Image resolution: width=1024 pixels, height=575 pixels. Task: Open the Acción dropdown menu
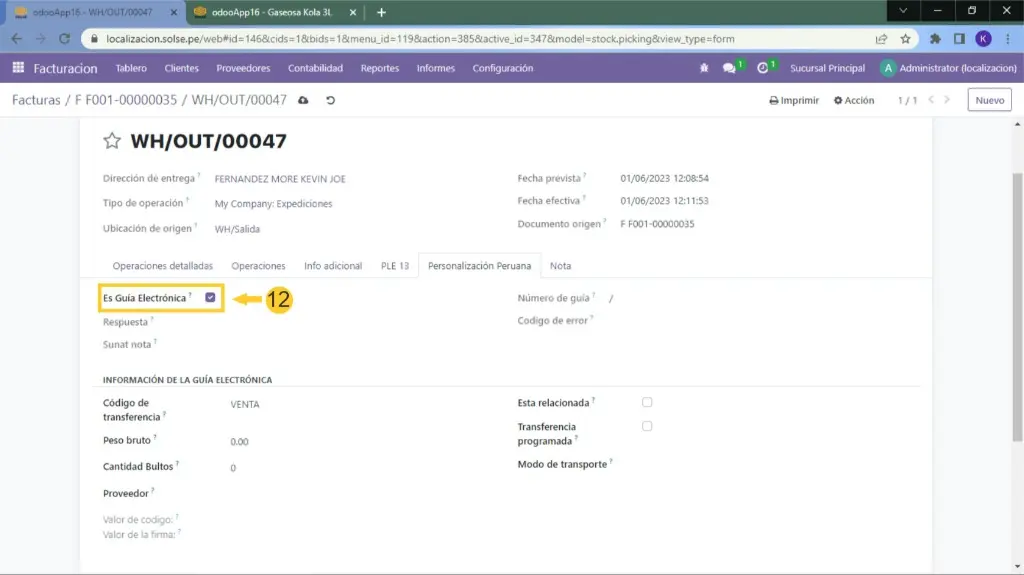point(854,101)
